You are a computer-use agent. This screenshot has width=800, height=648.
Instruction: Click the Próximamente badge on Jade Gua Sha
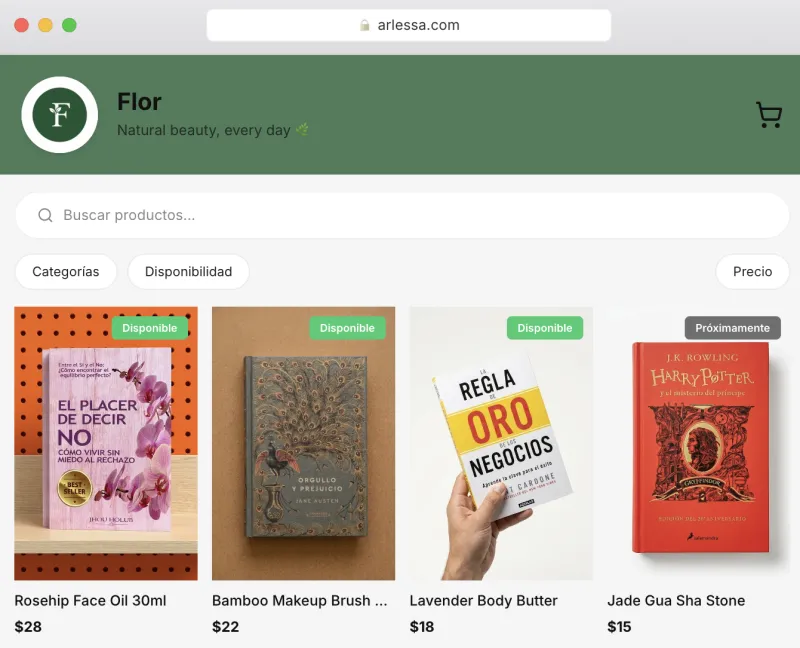[733, 328]
